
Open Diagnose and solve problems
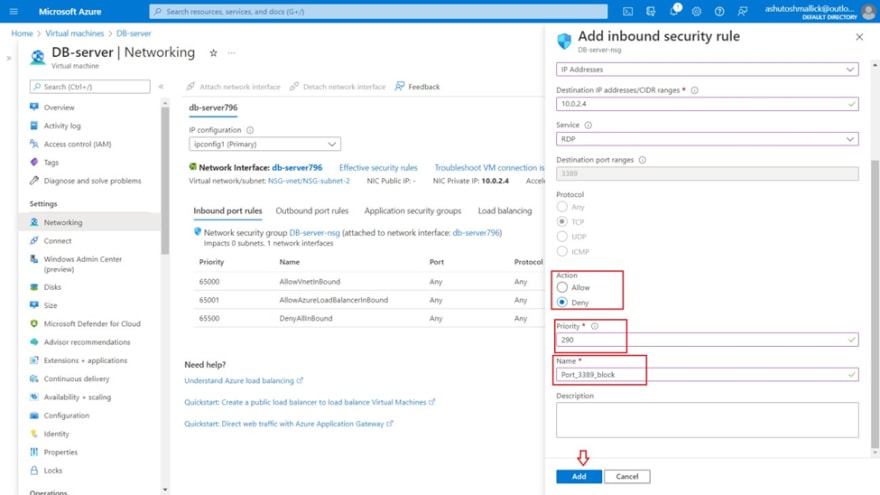[x=93, y=181]
